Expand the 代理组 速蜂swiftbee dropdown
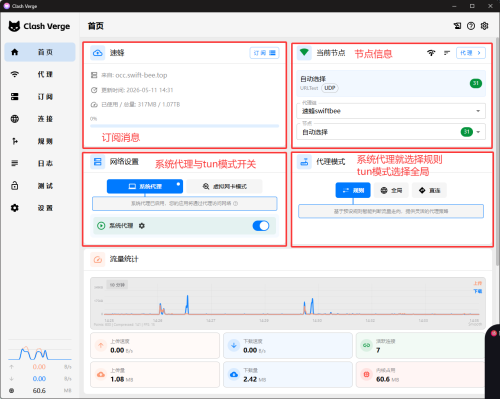The width and height of the screenshot is (500, 399). point(391,111)
